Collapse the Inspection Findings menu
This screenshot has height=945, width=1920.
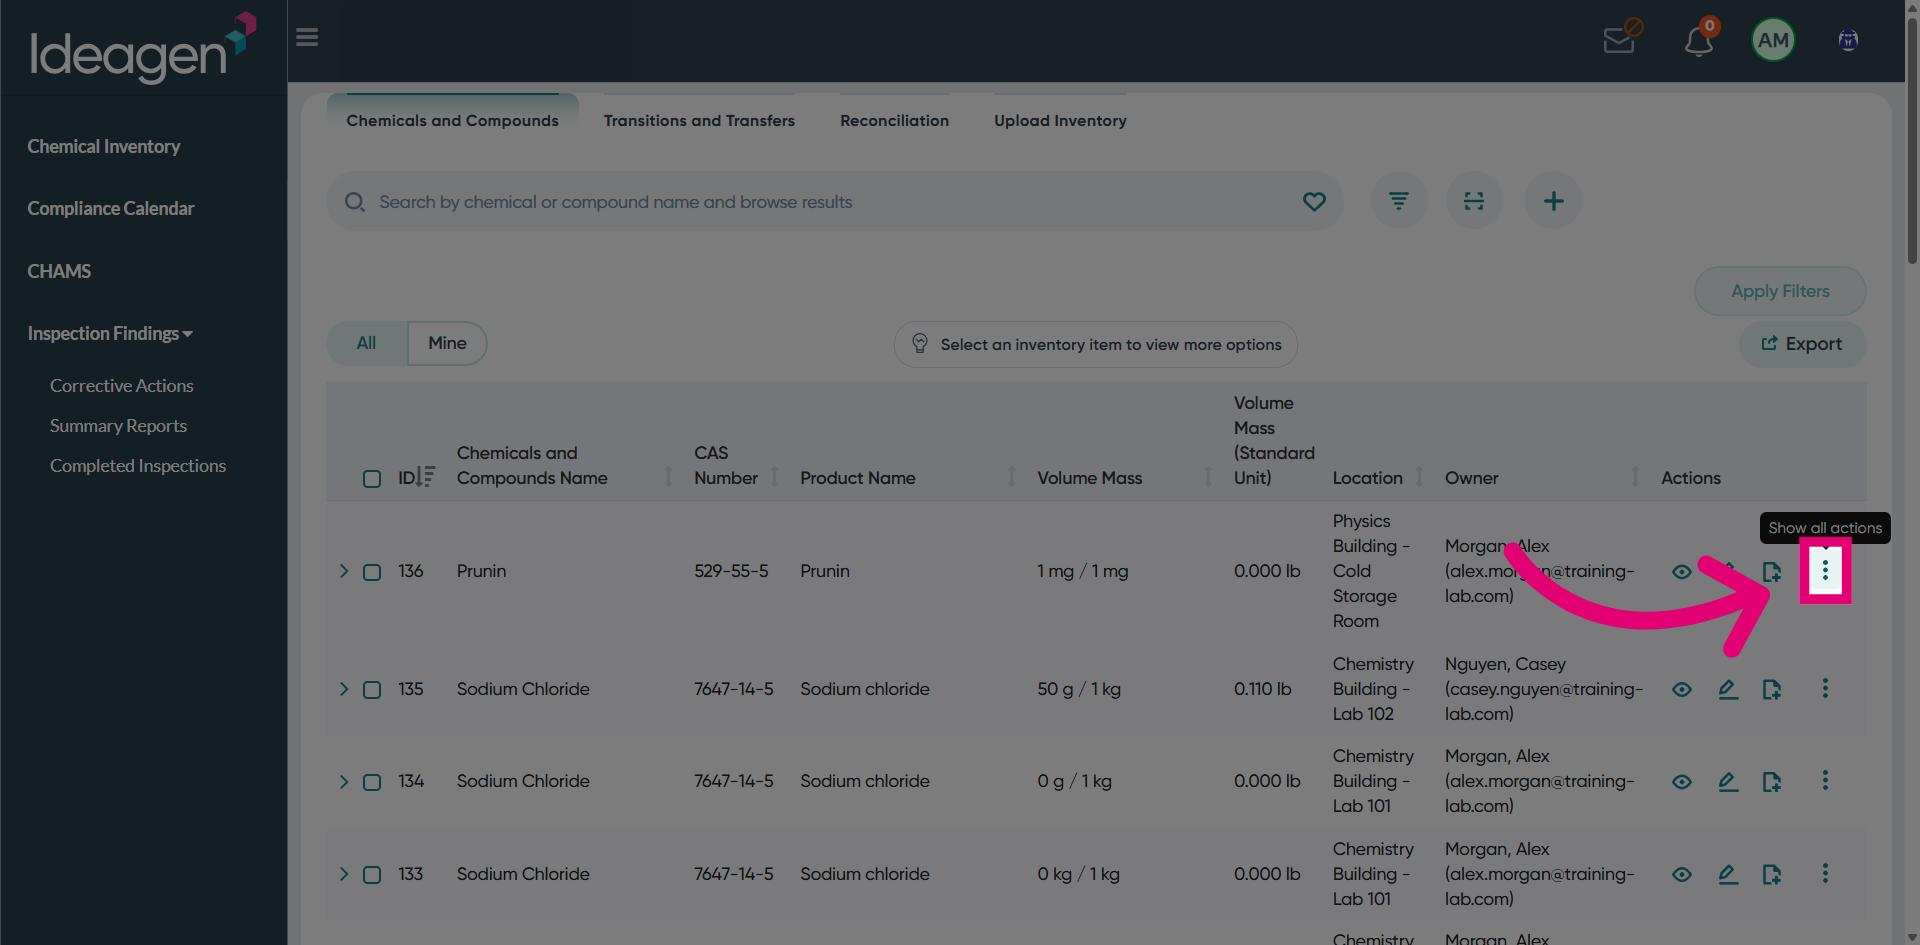point(110,333)
